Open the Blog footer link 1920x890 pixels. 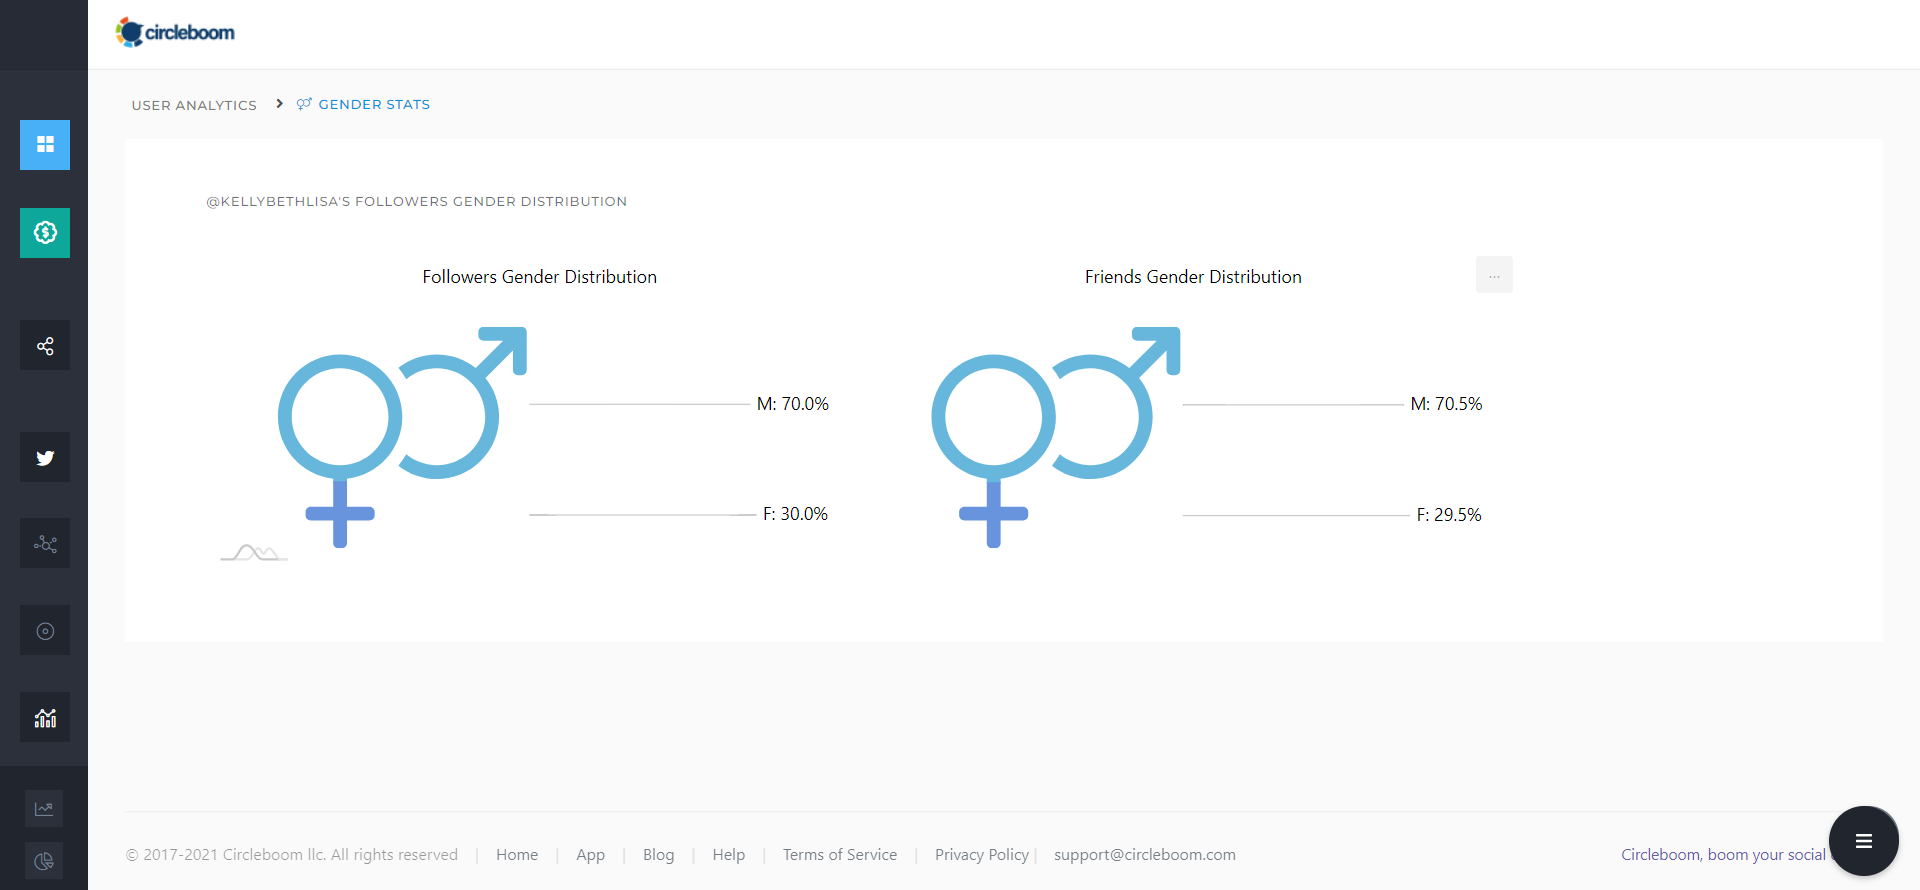(658, 855)
